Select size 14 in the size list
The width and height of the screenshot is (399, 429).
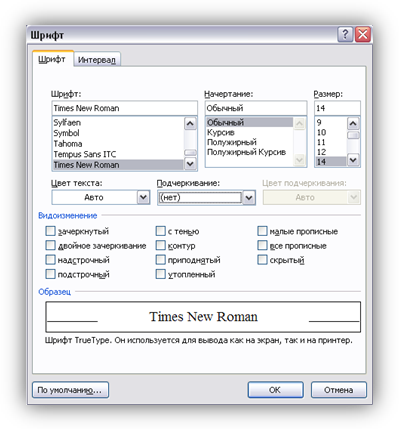[x=330, y=162]
